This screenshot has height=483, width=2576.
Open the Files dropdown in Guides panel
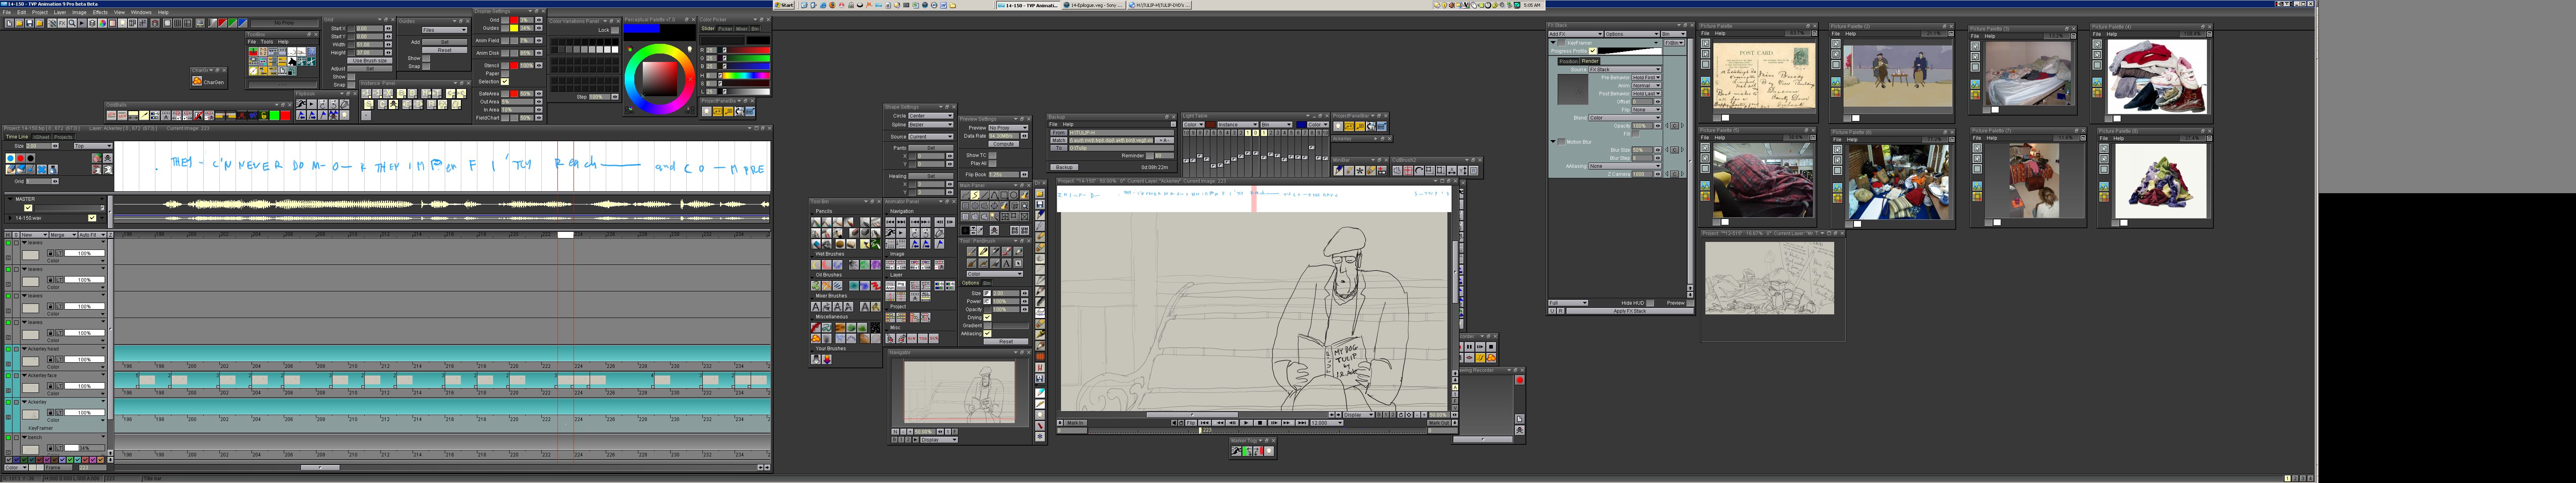coord(445,30)
